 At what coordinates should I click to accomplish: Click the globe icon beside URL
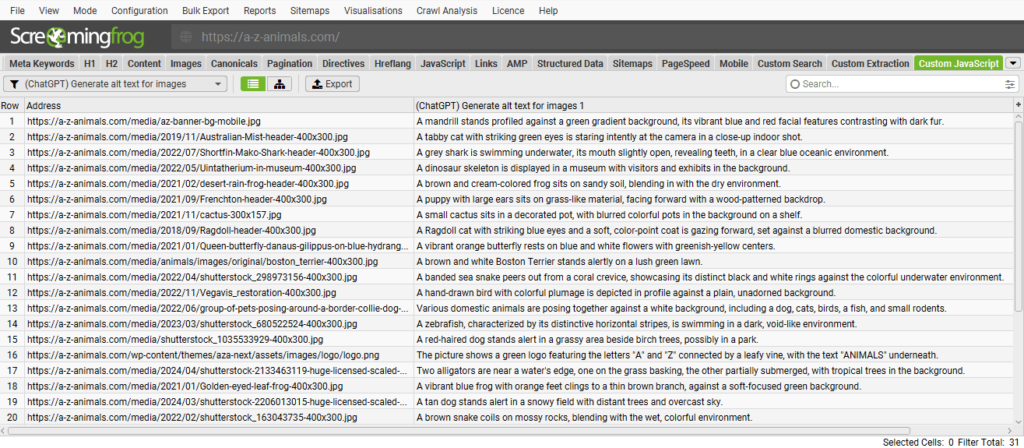pyautogui.click(x=184, y=37)
